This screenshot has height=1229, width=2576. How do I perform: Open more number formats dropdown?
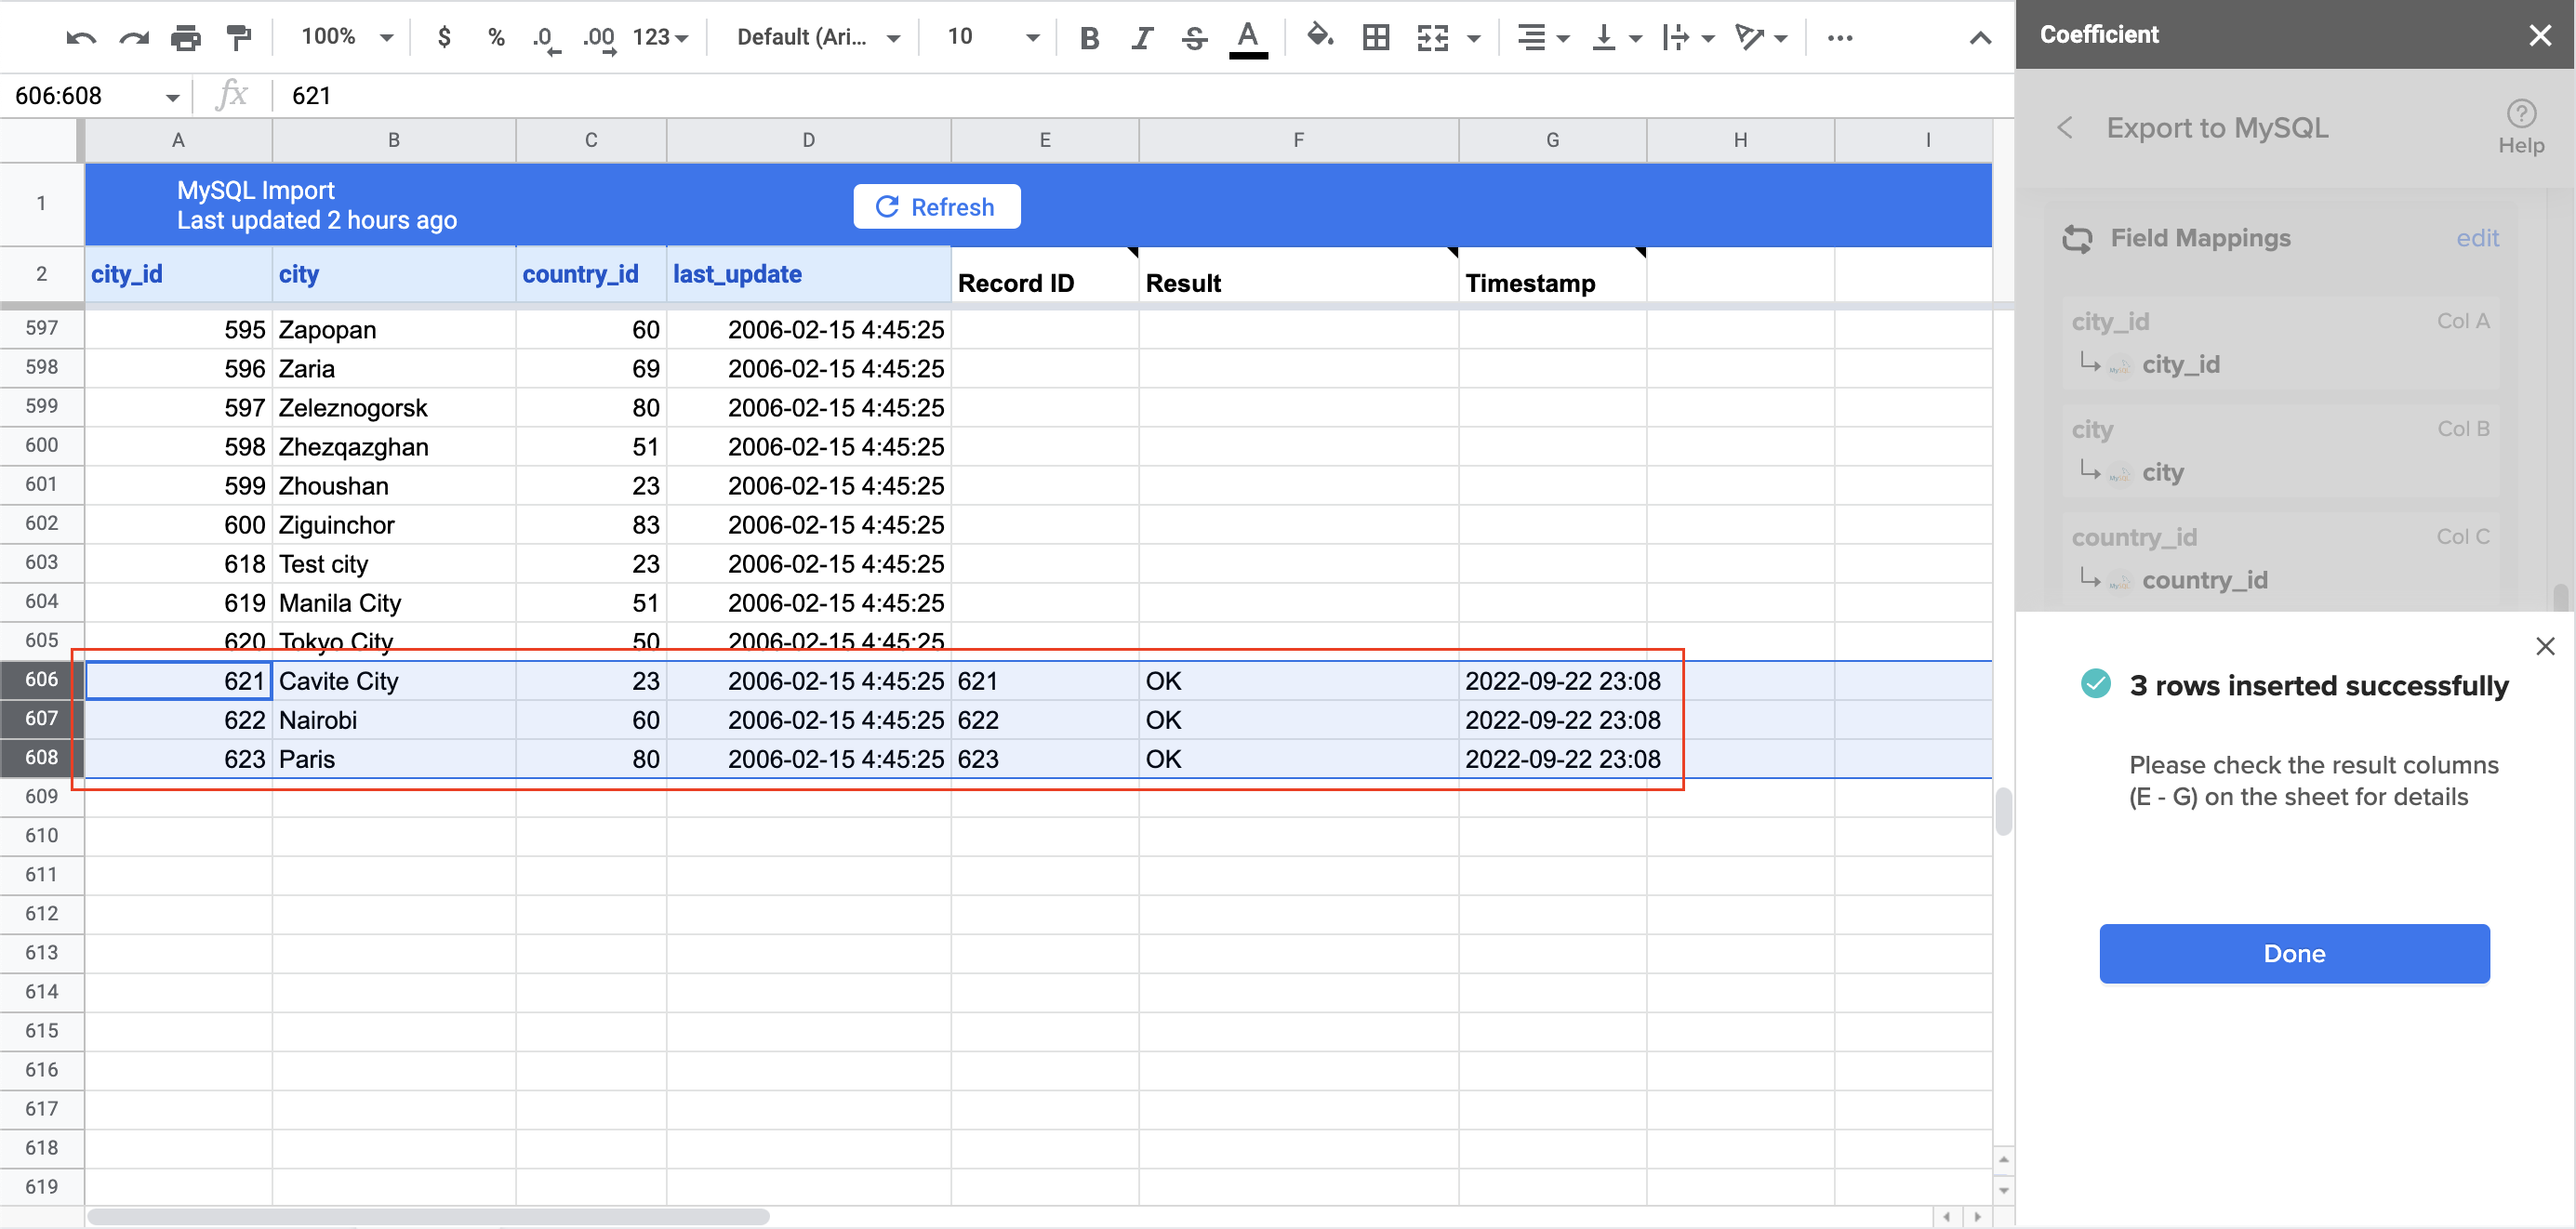click(660, 38)
